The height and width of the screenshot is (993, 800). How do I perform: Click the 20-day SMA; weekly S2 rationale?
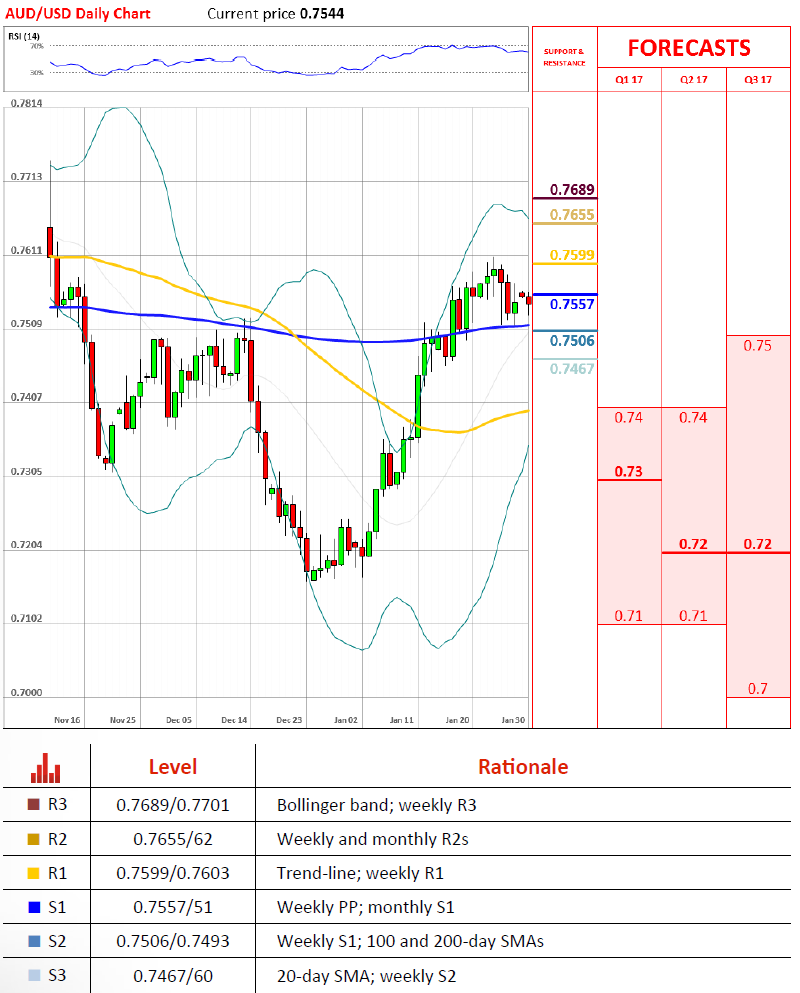click(x=366, y=976)
